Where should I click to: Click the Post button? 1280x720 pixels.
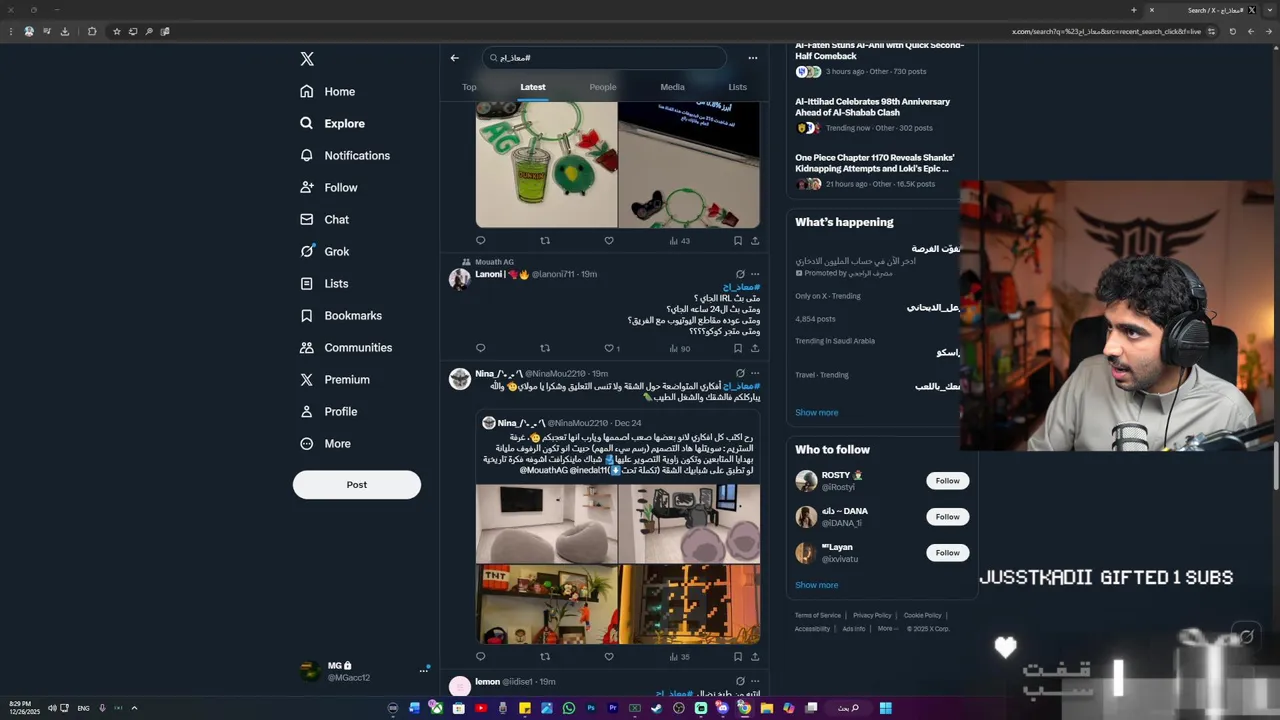click(357, 484)
